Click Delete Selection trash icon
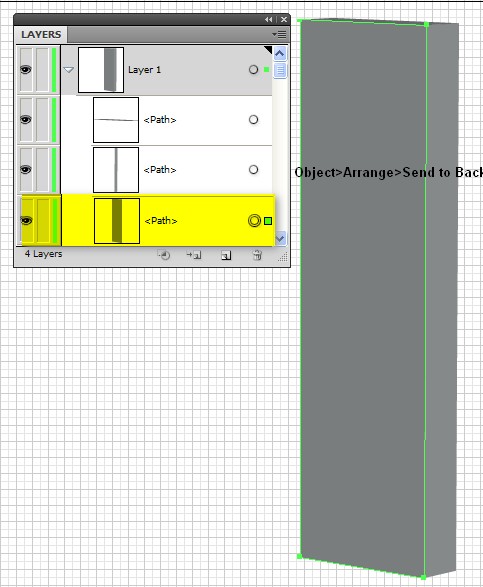The height and width of the screenshot is (587, 483). tap(257, 255)
